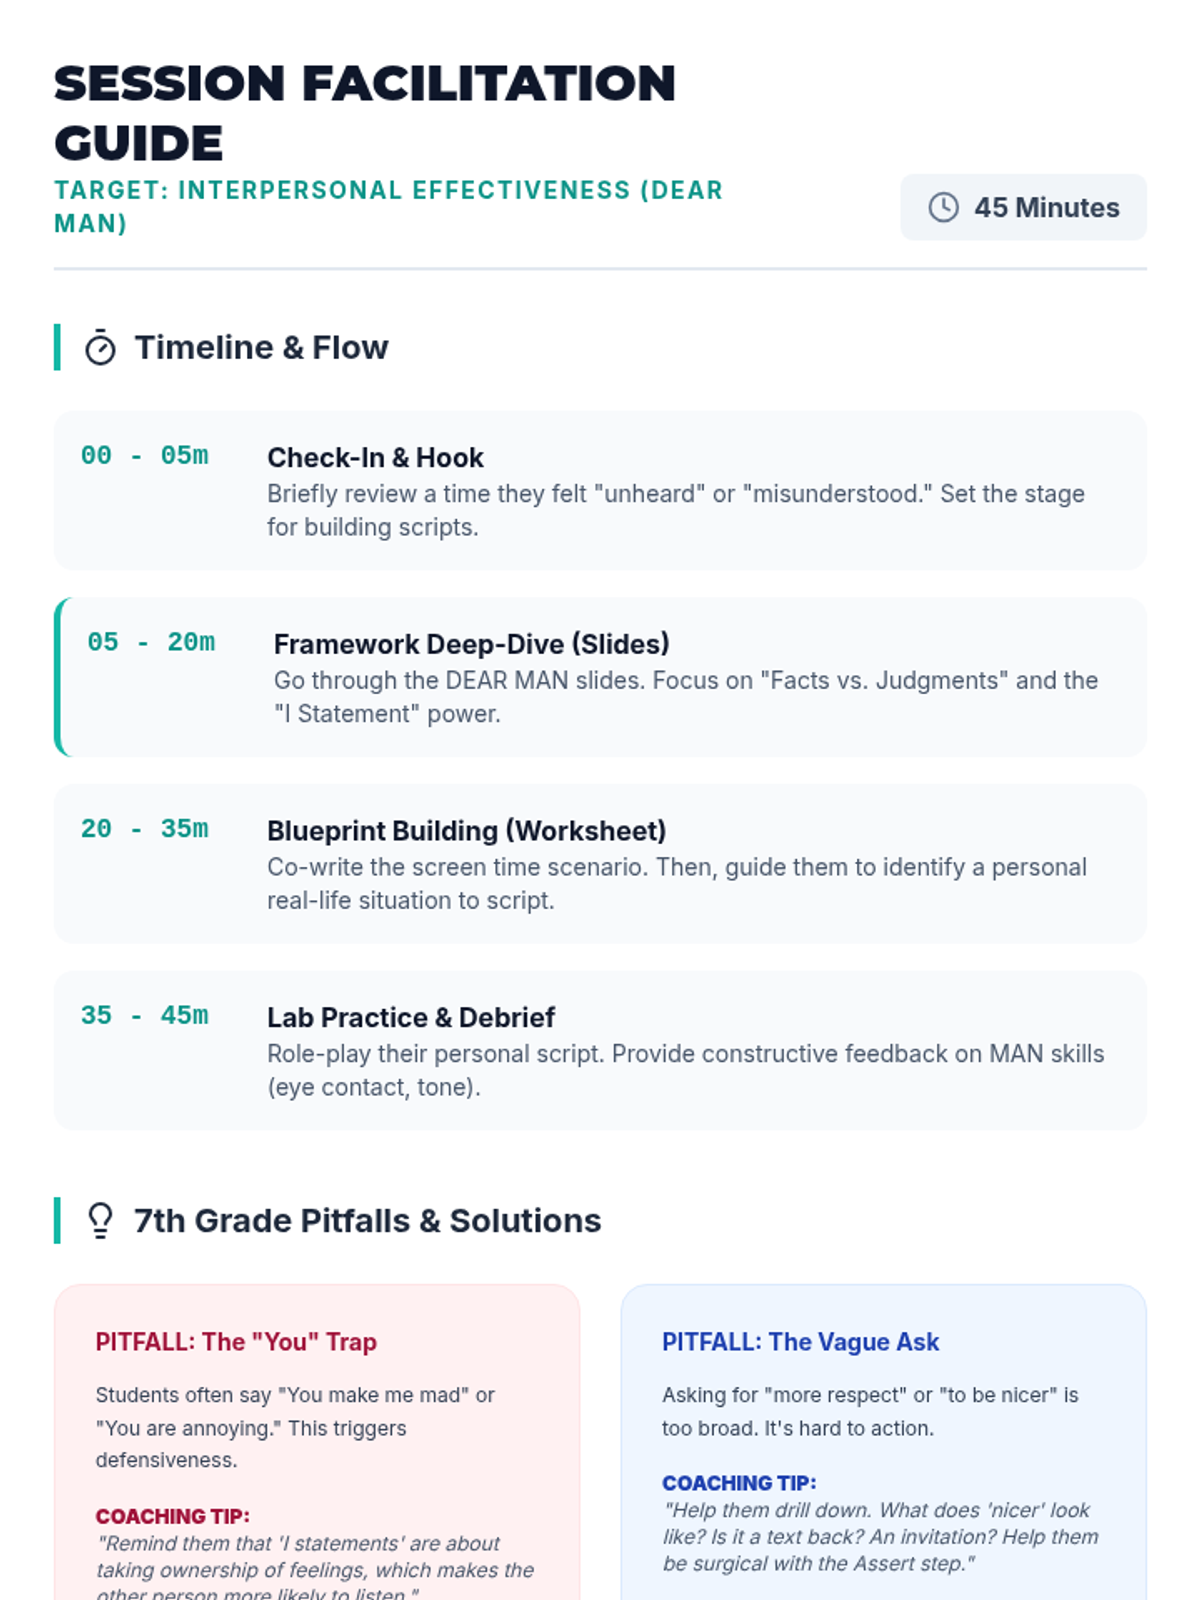Click the lightbulb icon beside 7th Grade Pitfalls
Screen dimensions: 1200x1600
click(100, 1220)
